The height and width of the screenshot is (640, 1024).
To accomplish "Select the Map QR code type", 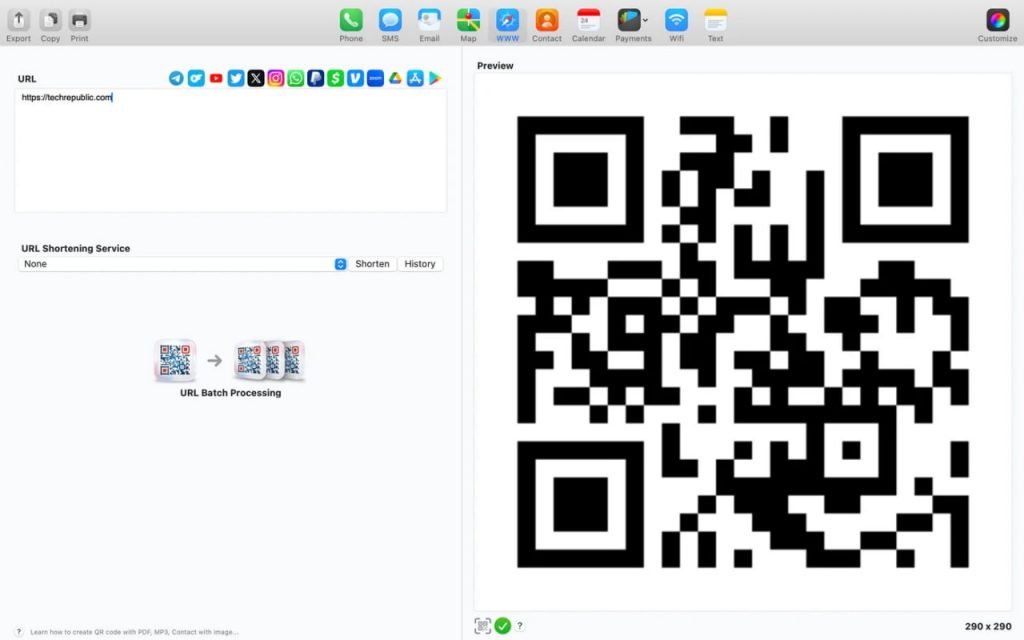I will coord(468,20).
